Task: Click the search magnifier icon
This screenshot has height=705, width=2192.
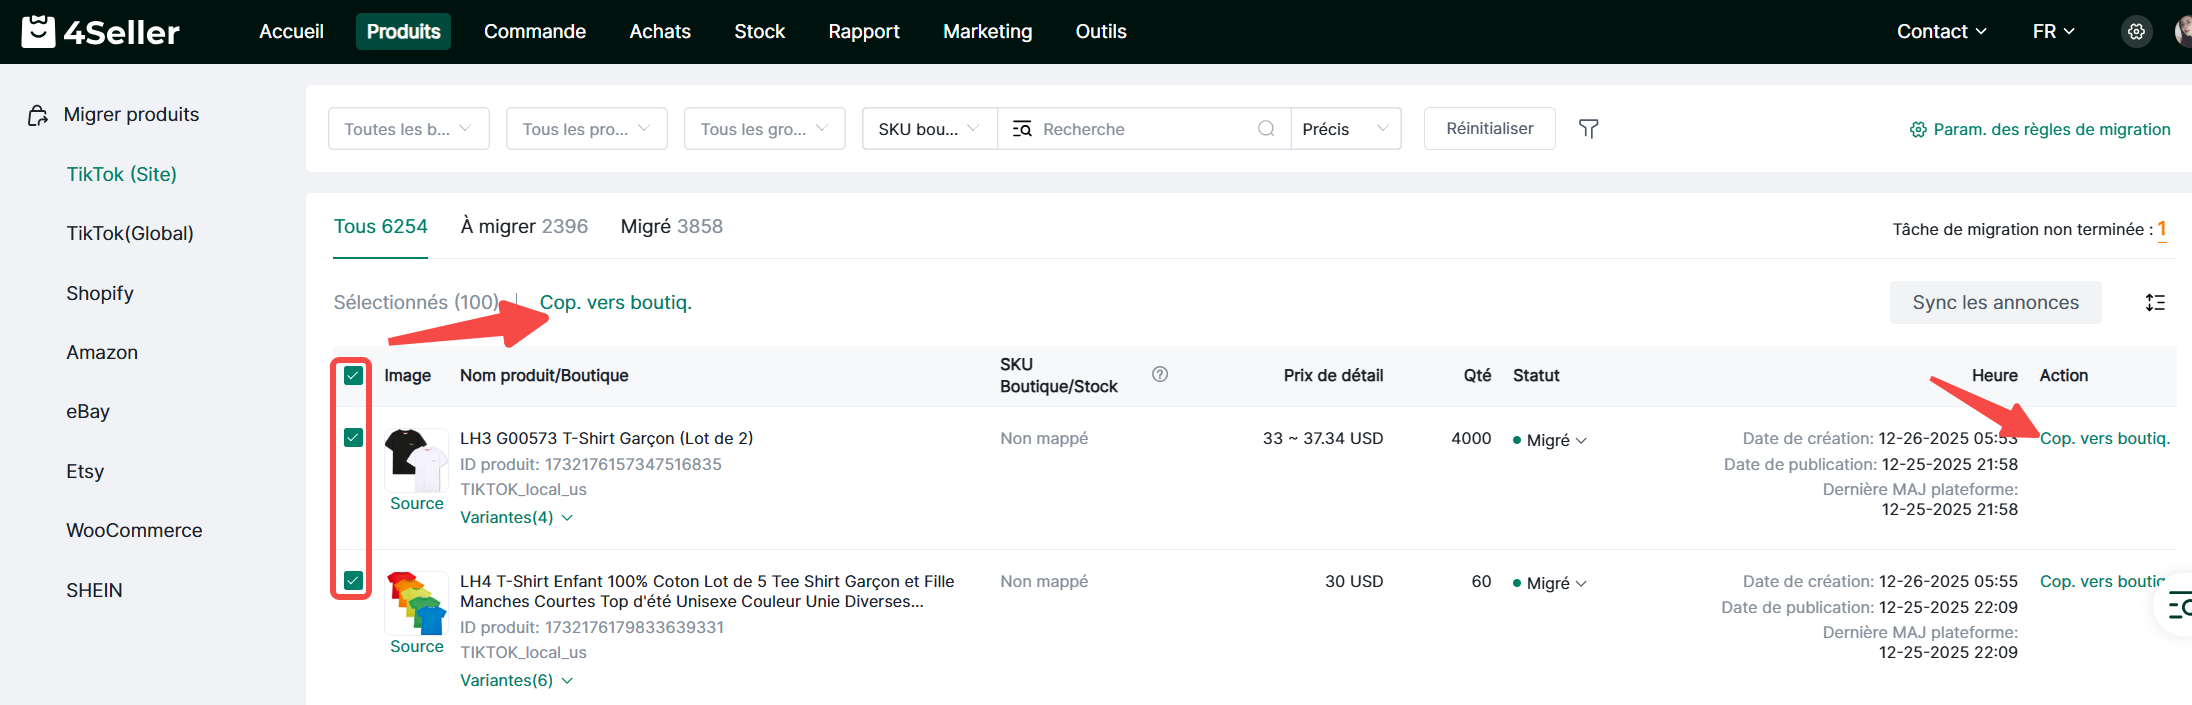Action: point(1266,129)
